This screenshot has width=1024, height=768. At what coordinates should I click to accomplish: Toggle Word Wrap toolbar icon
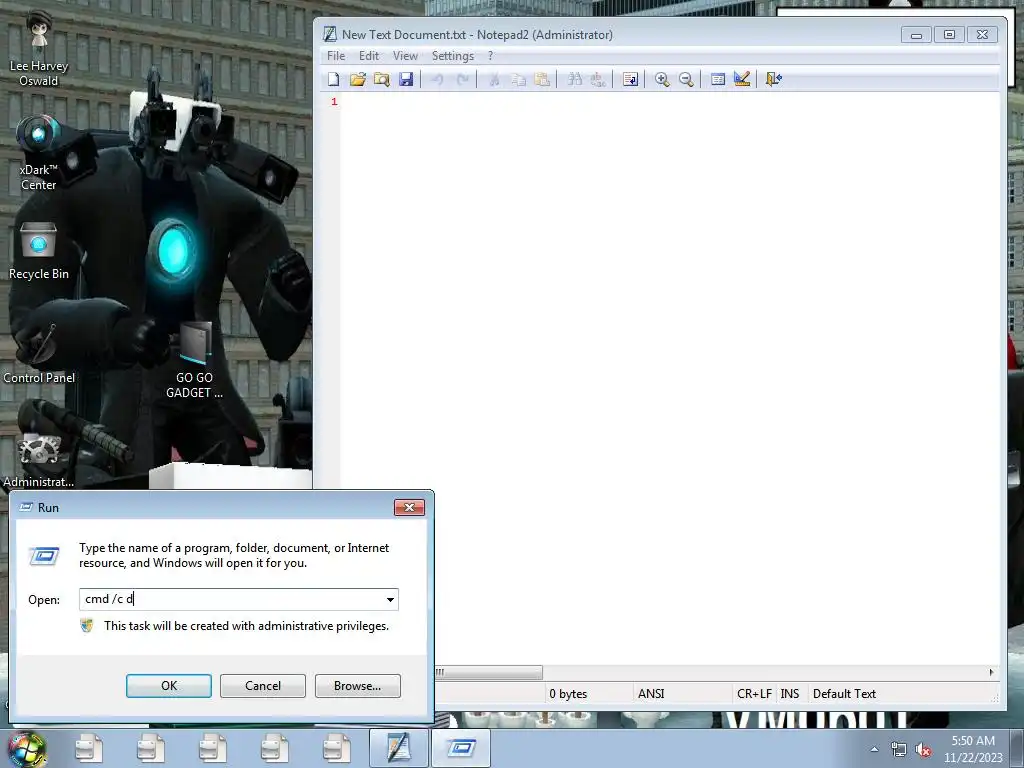click(630, 80)
